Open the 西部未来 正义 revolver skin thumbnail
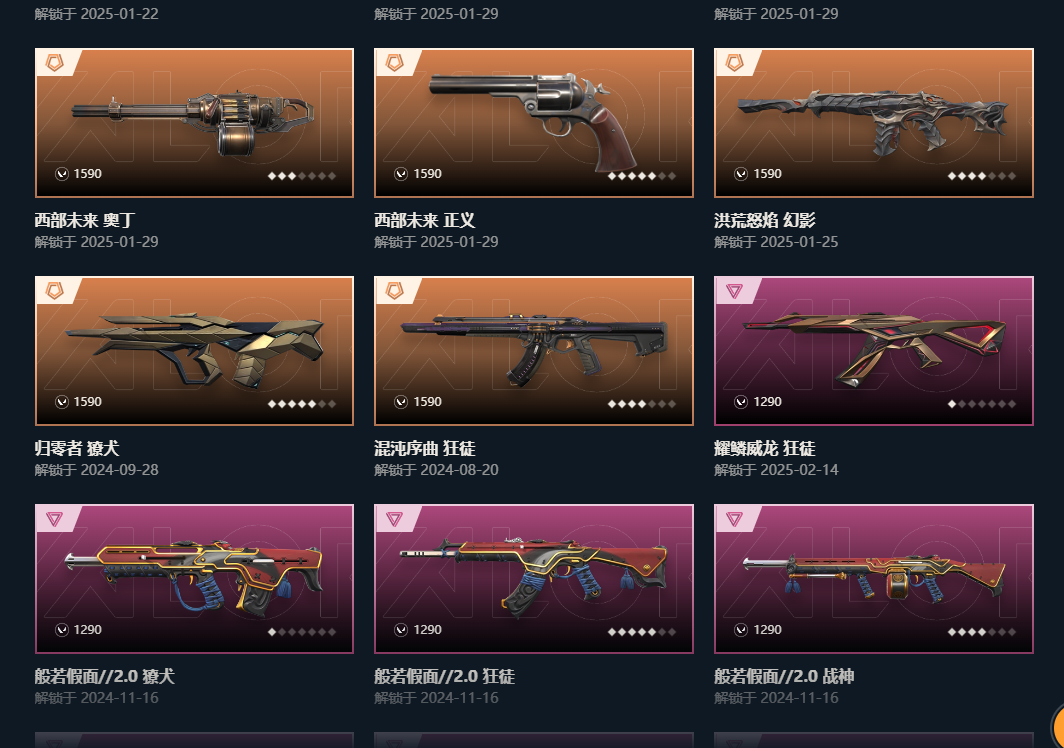 [534, 123]
